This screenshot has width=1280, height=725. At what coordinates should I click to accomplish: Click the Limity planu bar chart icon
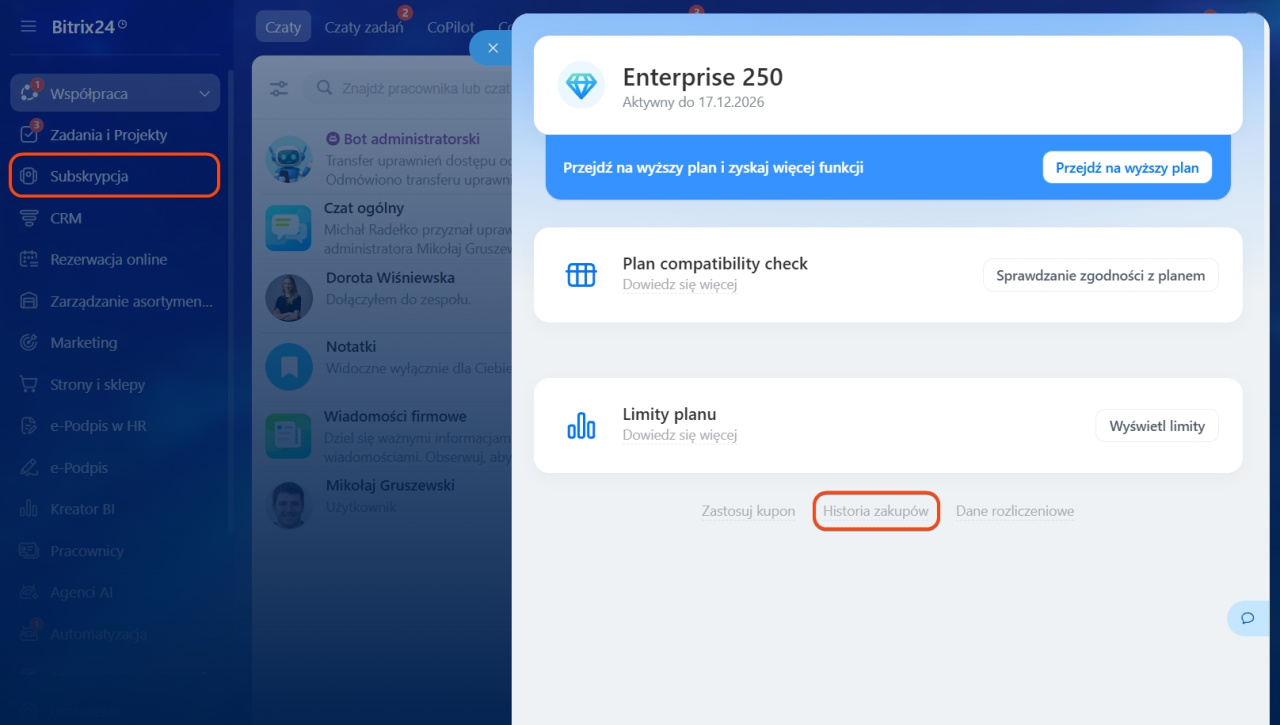[x=581, y=426]
